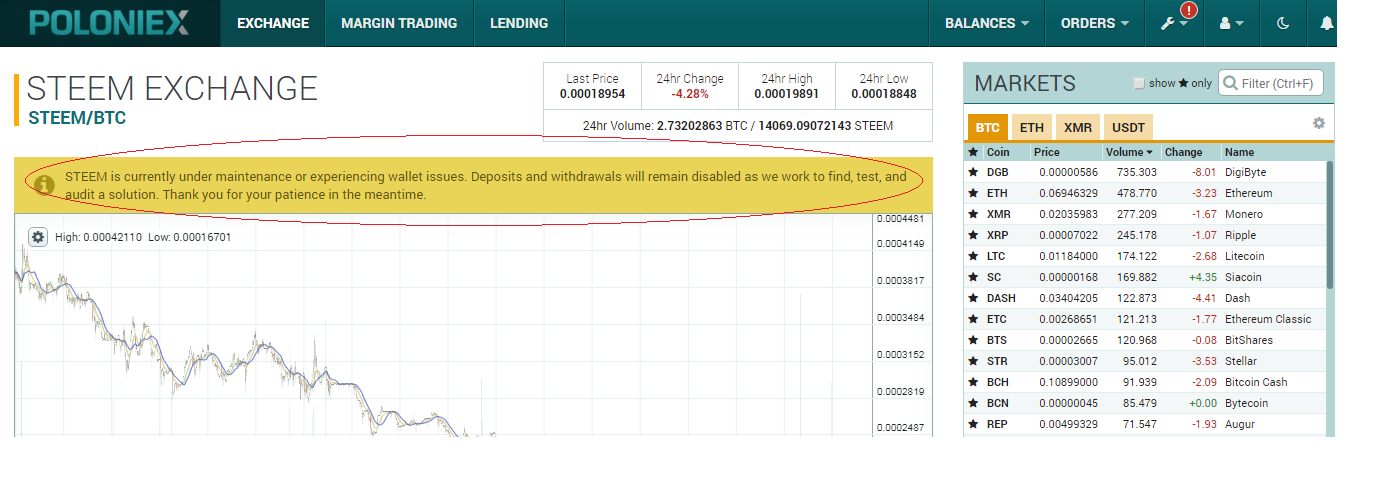
Task: Click the 24hr High 0.00019891 value
Action: pyautogui.click(x=786, y=94)
